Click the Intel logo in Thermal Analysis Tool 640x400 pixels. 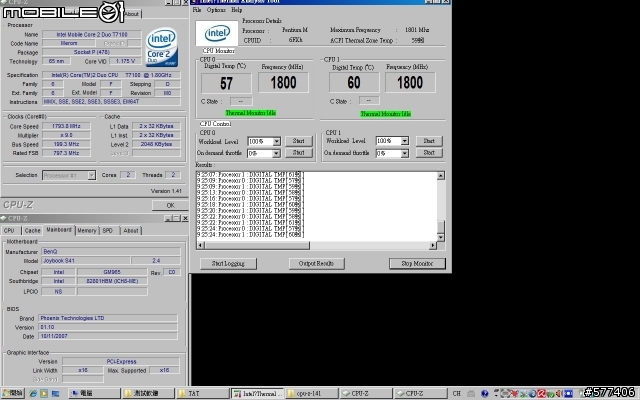tap(217, 33)
